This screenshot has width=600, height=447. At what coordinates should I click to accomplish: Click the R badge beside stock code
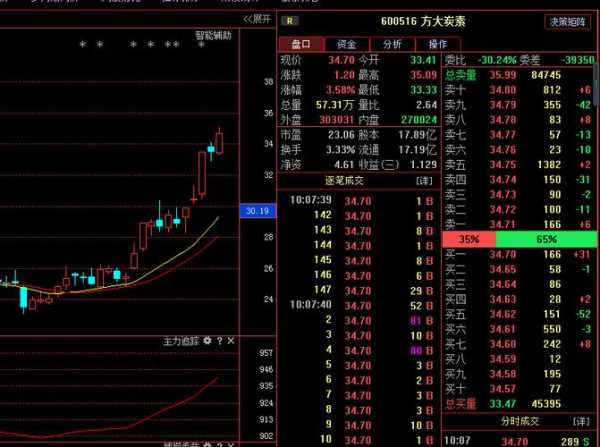(290, 21)
